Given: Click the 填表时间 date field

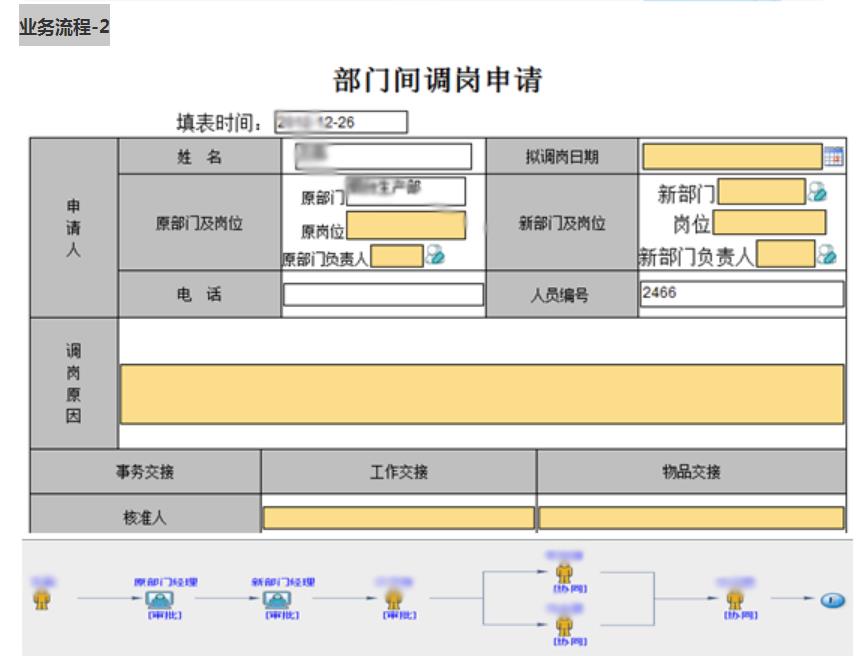Looking at the screenshot, I should [x=340, y=122].
